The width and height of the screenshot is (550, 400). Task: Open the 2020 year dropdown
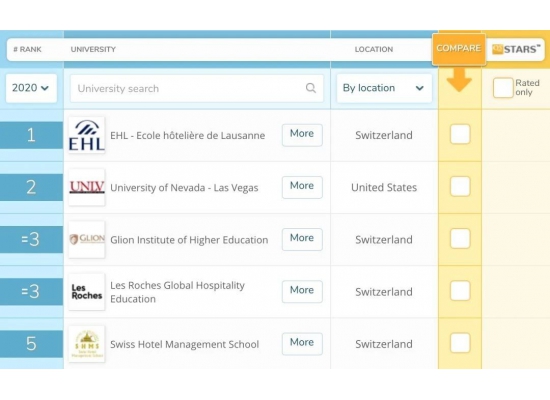[x=31, y=88]
